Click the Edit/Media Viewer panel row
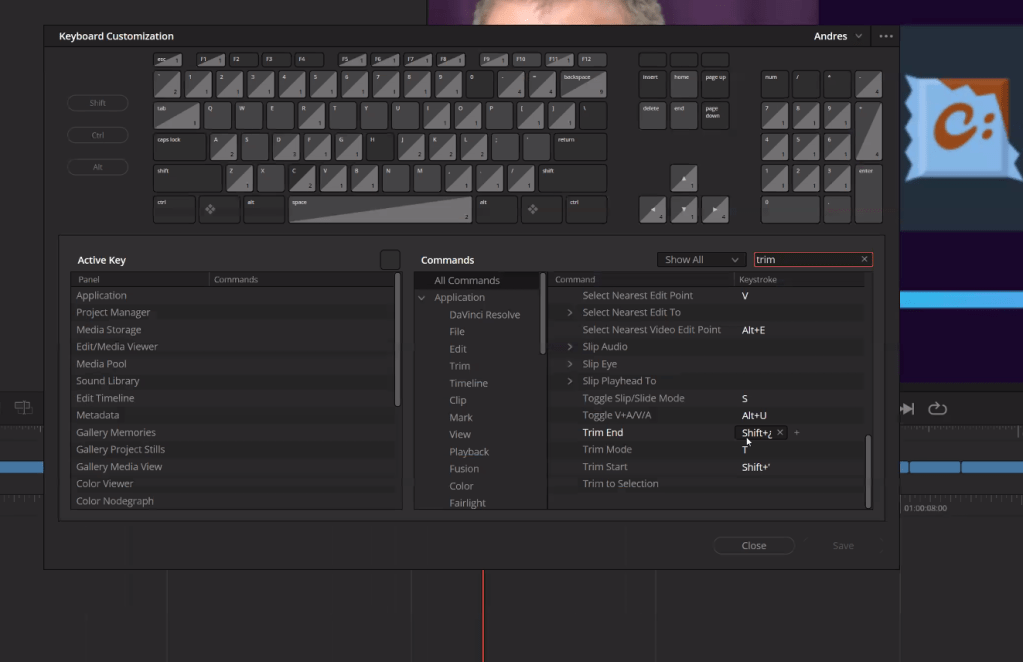Screen dimensions: 1023x662 [x=233, y=347]
